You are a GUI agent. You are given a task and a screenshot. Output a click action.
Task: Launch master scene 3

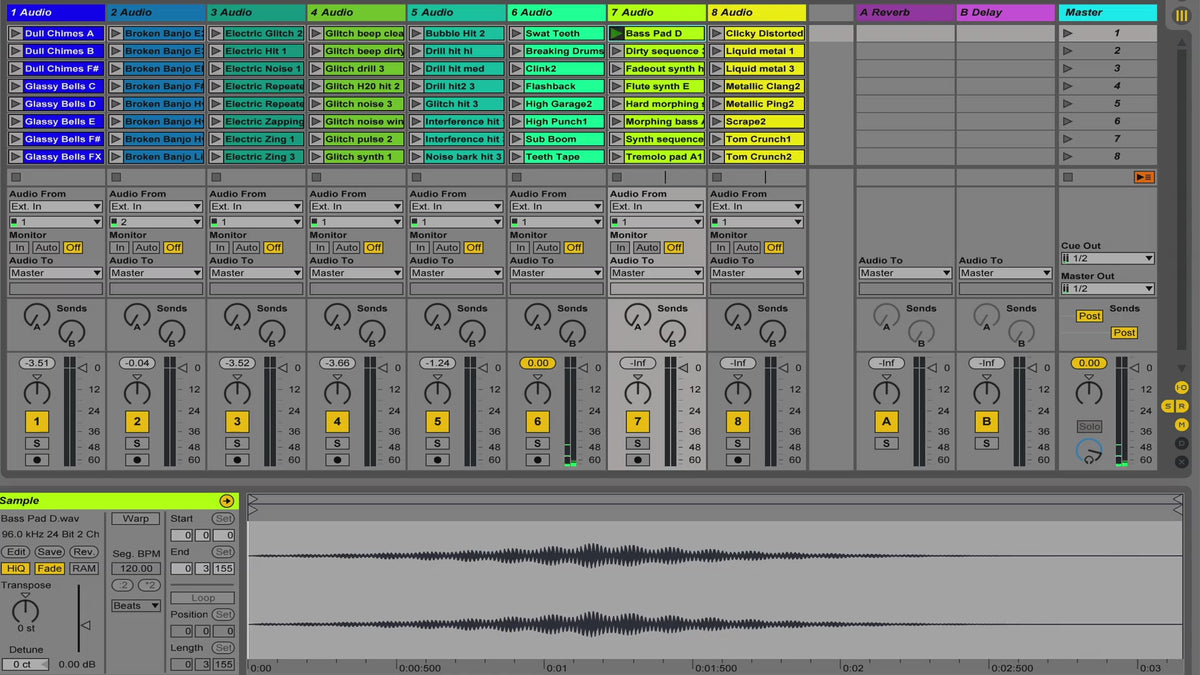(x=1067, y=69)
